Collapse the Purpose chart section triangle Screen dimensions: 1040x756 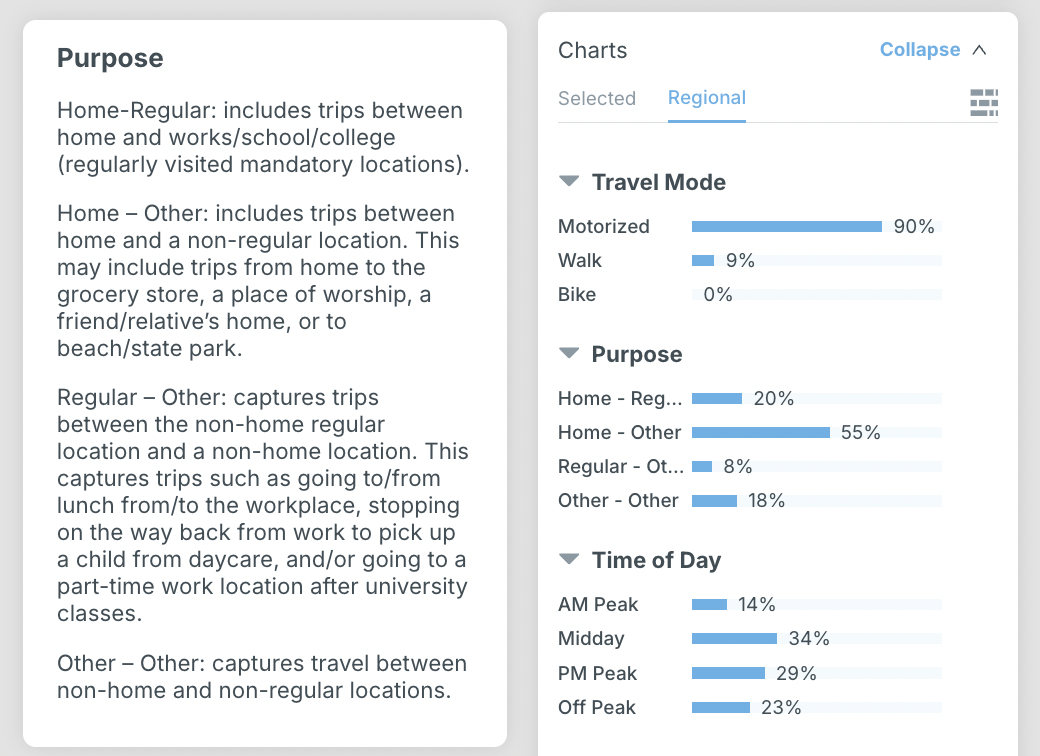coord(569,353)
